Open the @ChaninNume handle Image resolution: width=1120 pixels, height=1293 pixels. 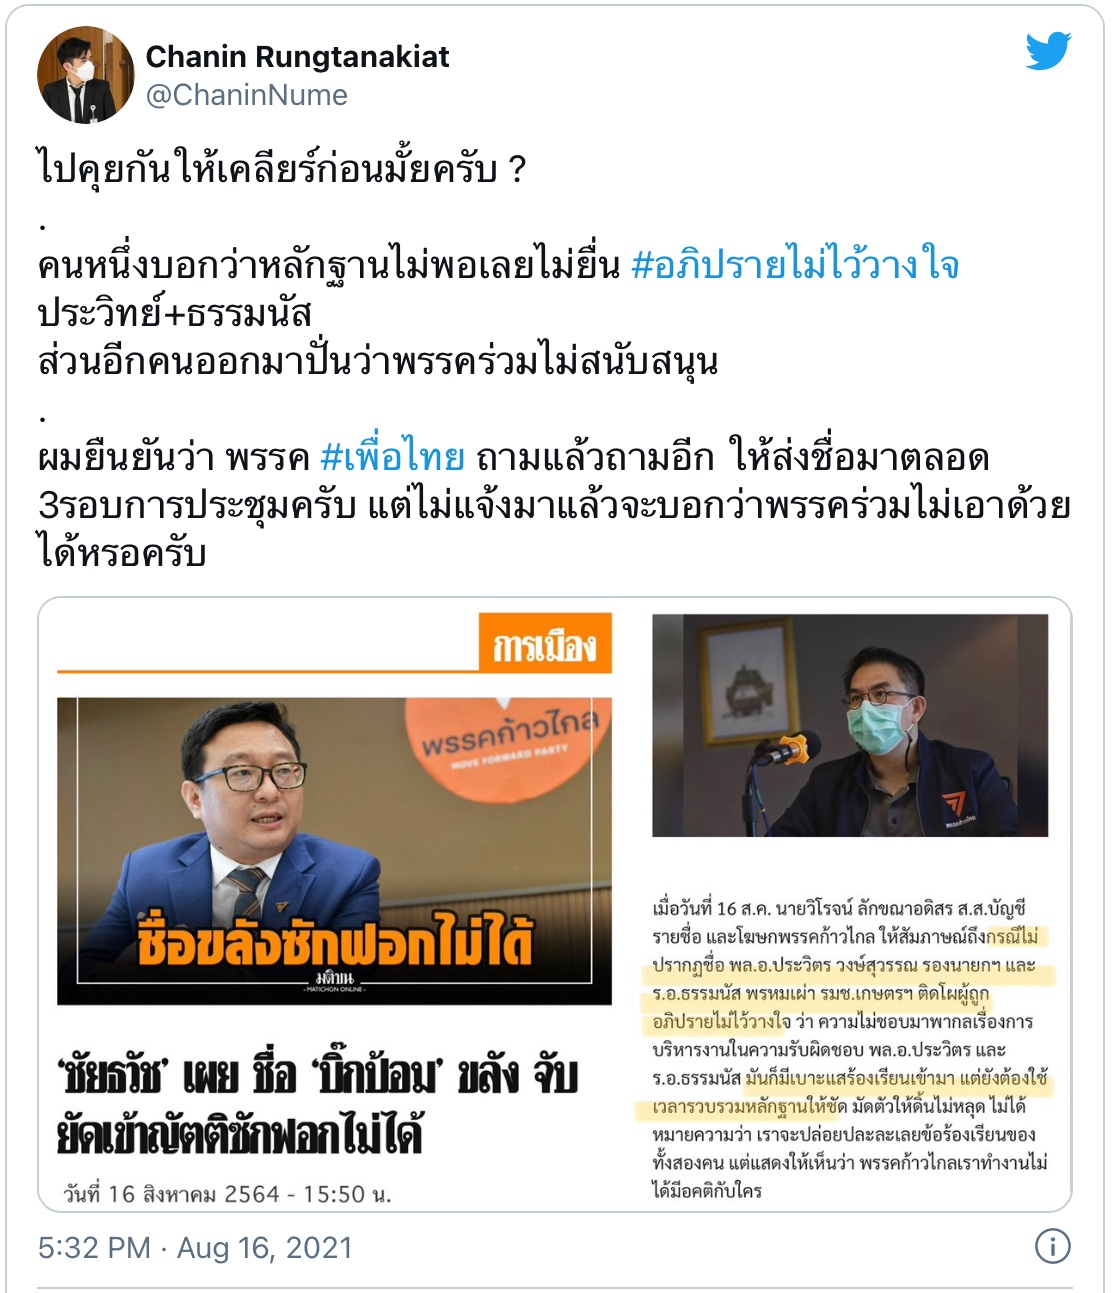(x=247, y=96)
